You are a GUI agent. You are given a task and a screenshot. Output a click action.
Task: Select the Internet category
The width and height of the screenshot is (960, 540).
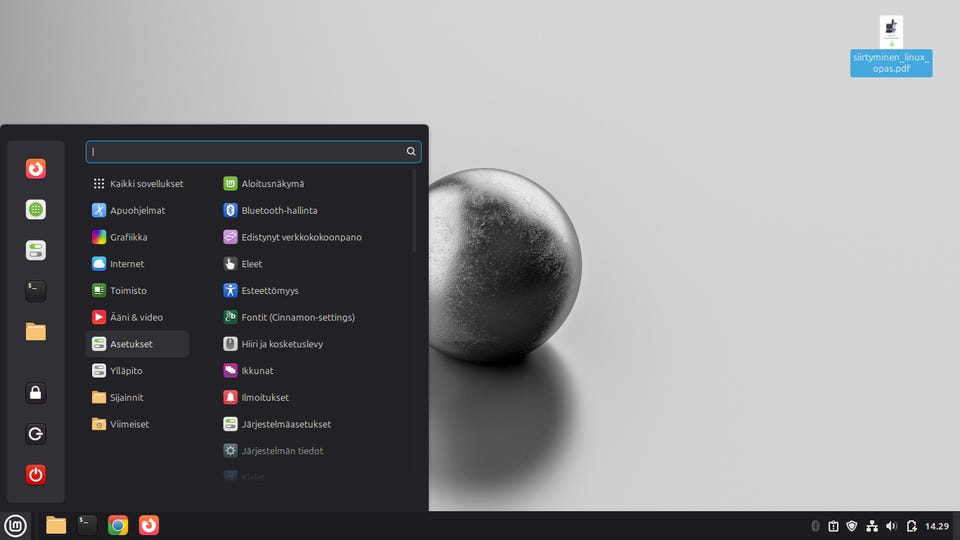(138, 264)
